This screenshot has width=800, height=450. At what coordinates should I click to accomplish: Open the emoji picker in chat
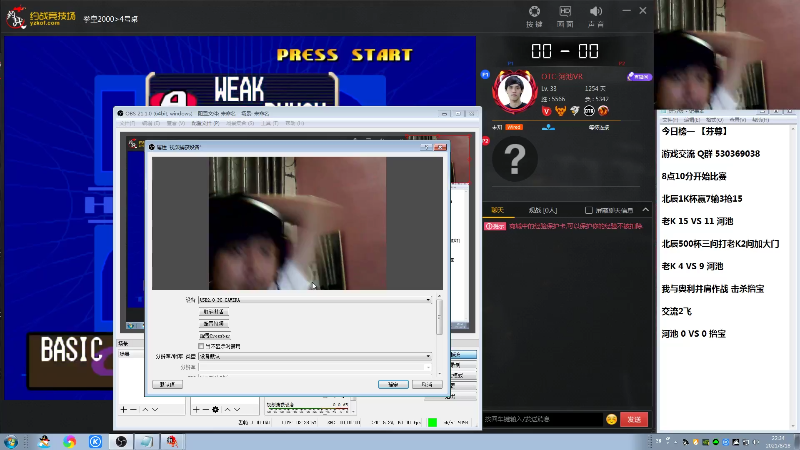coord(611,419)
